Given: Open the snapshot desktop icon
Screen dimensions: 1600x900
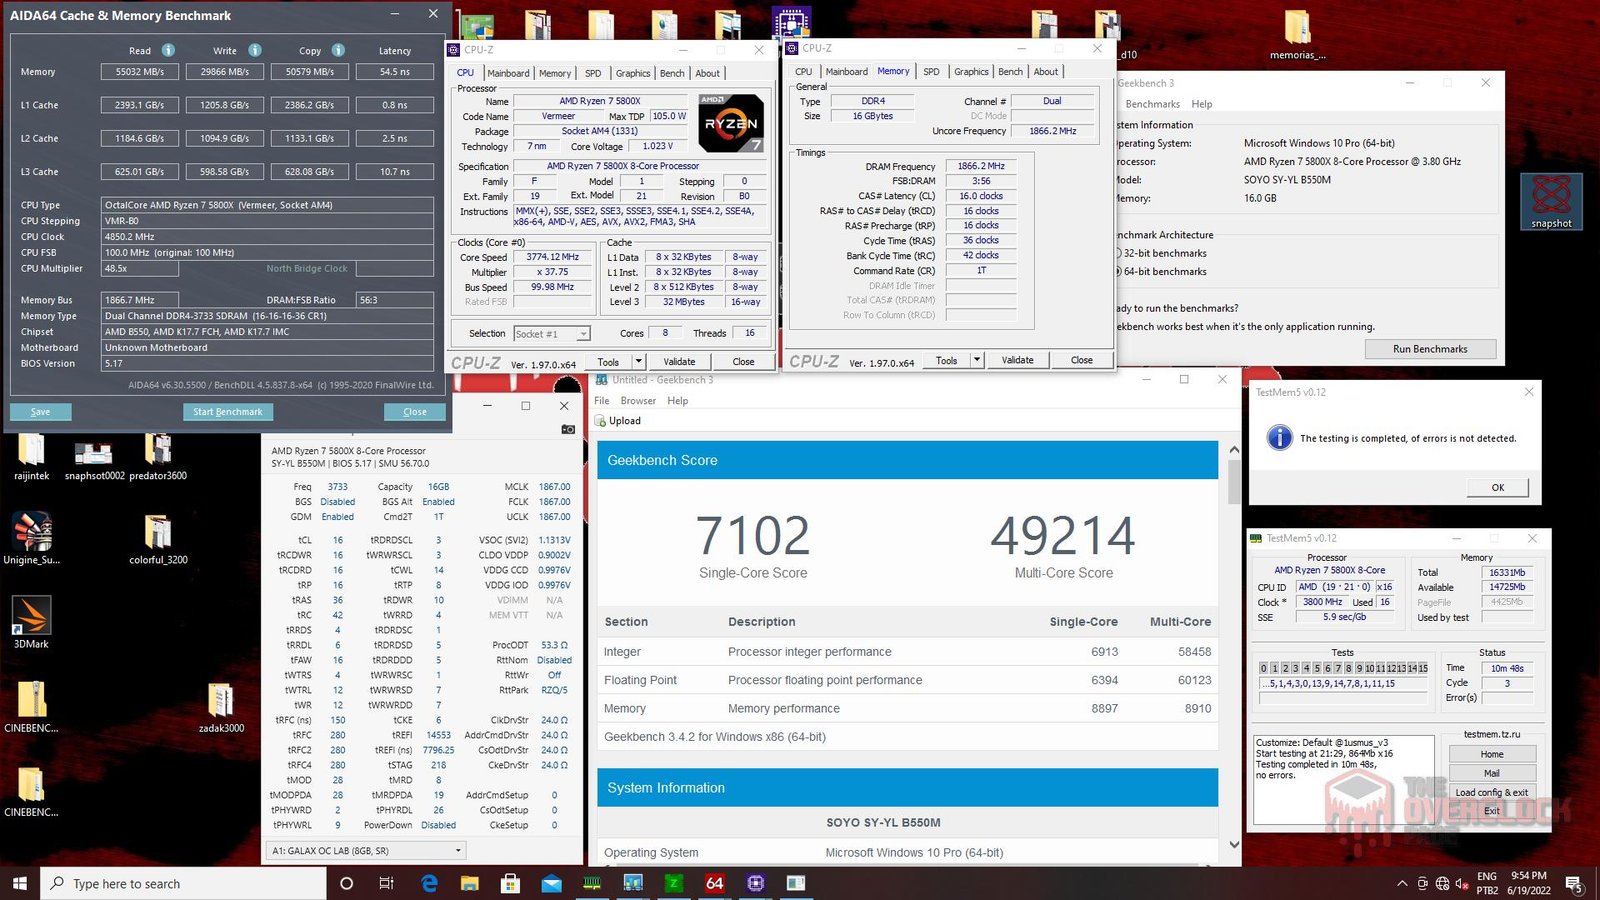Looking at the screenshot, I should 1551,201.
